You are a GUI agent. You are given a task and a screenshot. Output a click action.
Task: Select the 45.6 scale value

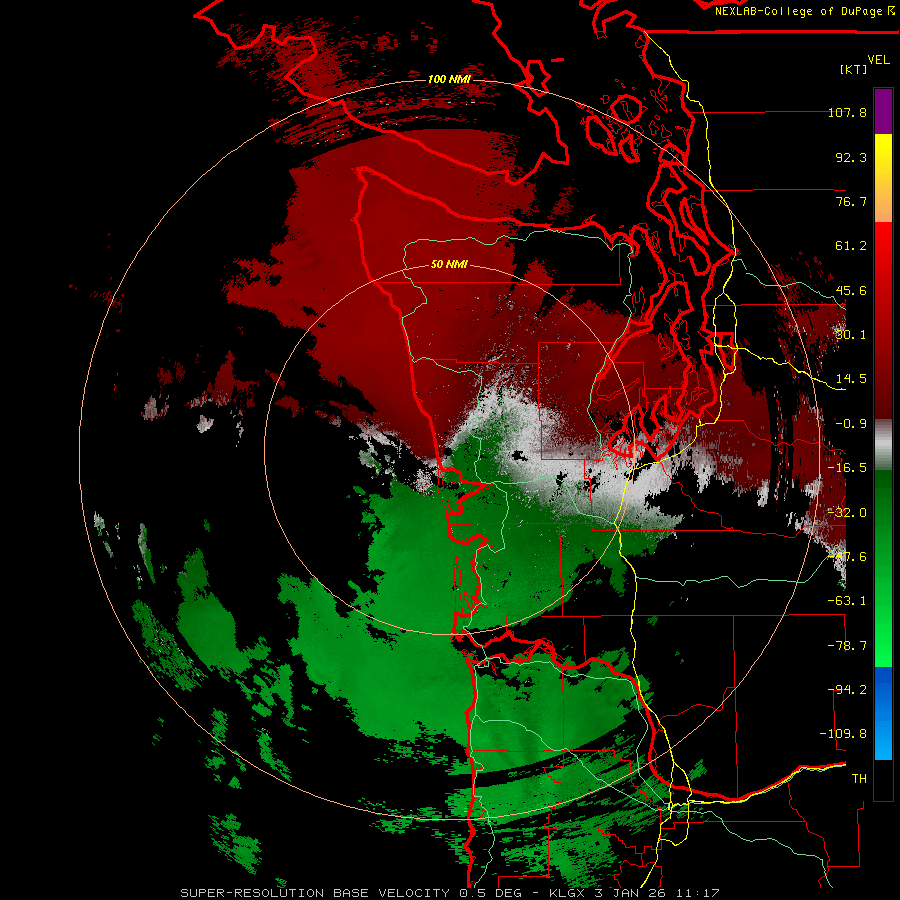click(851, 290)
